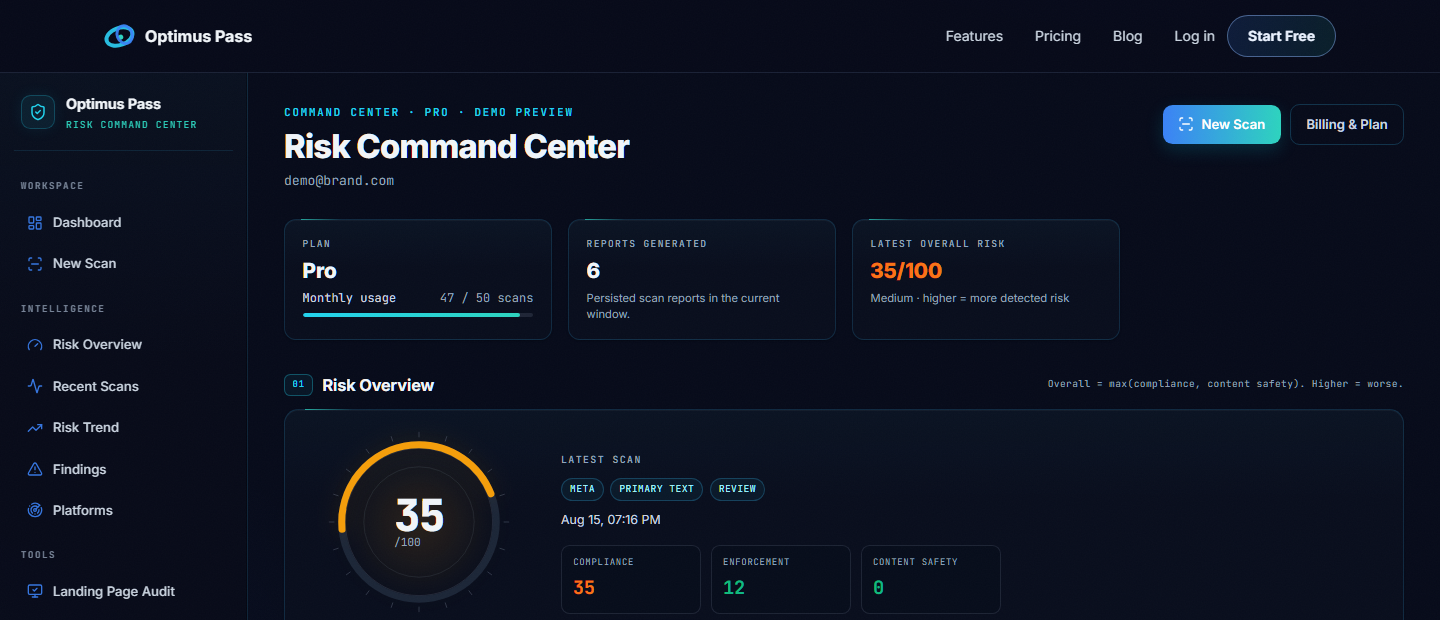
Task: Click the Optimus Pass logo icon in header
Action: click(x=119, y=36)
